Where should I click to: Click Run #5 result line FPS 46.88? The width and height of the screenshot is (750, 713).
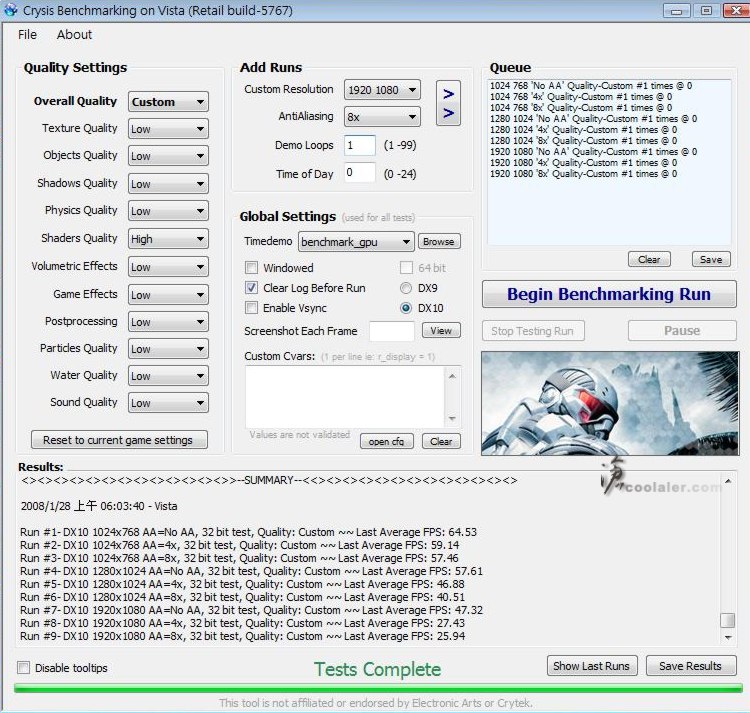[x=242, y=584]
